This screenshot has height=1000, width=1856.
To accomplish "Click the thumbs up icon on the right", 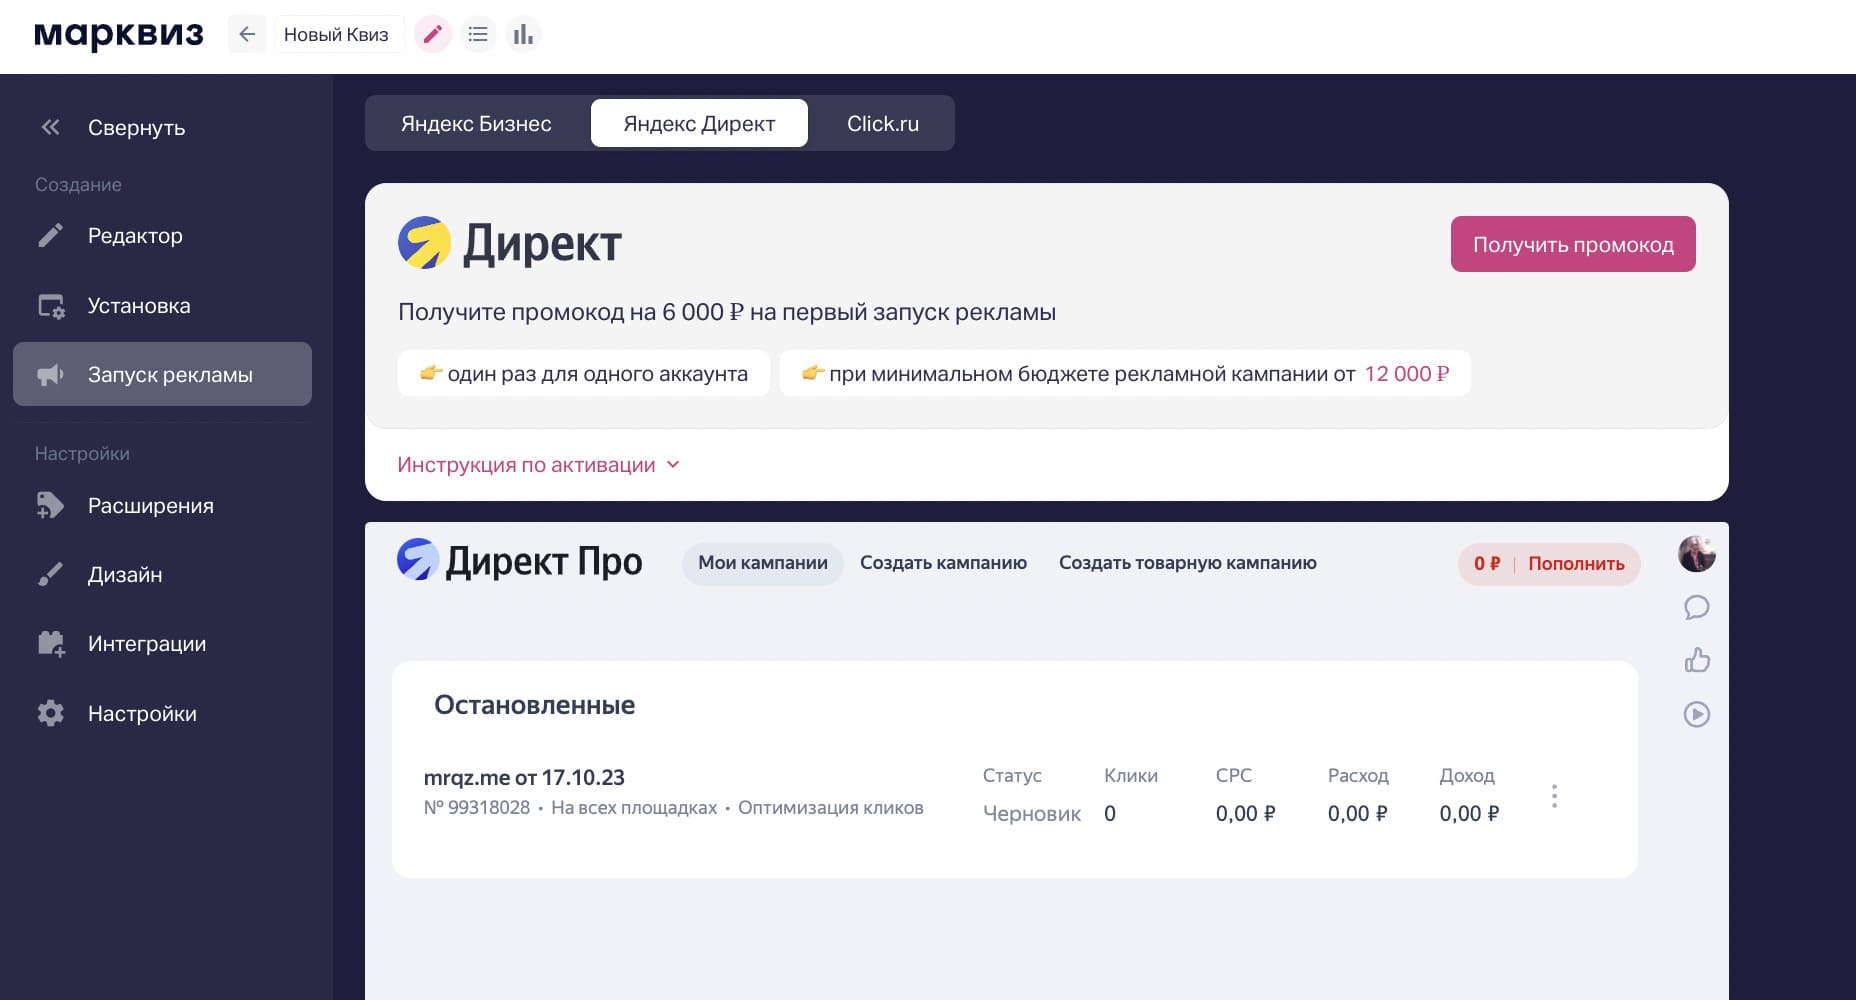I will (1697, 661).
